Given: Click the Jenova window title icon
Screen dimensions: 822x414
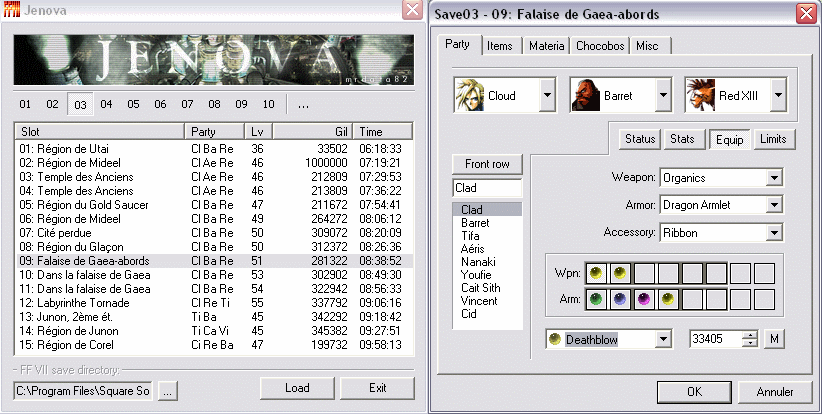Looking at the screenshot, I should click(x=12, y=10).
